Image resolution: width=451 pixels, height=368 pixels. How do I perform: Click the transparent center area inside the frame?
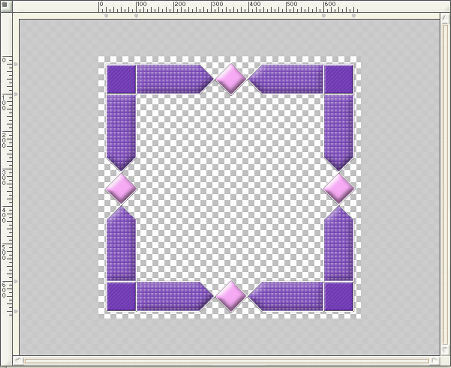[x=230, y=188]
